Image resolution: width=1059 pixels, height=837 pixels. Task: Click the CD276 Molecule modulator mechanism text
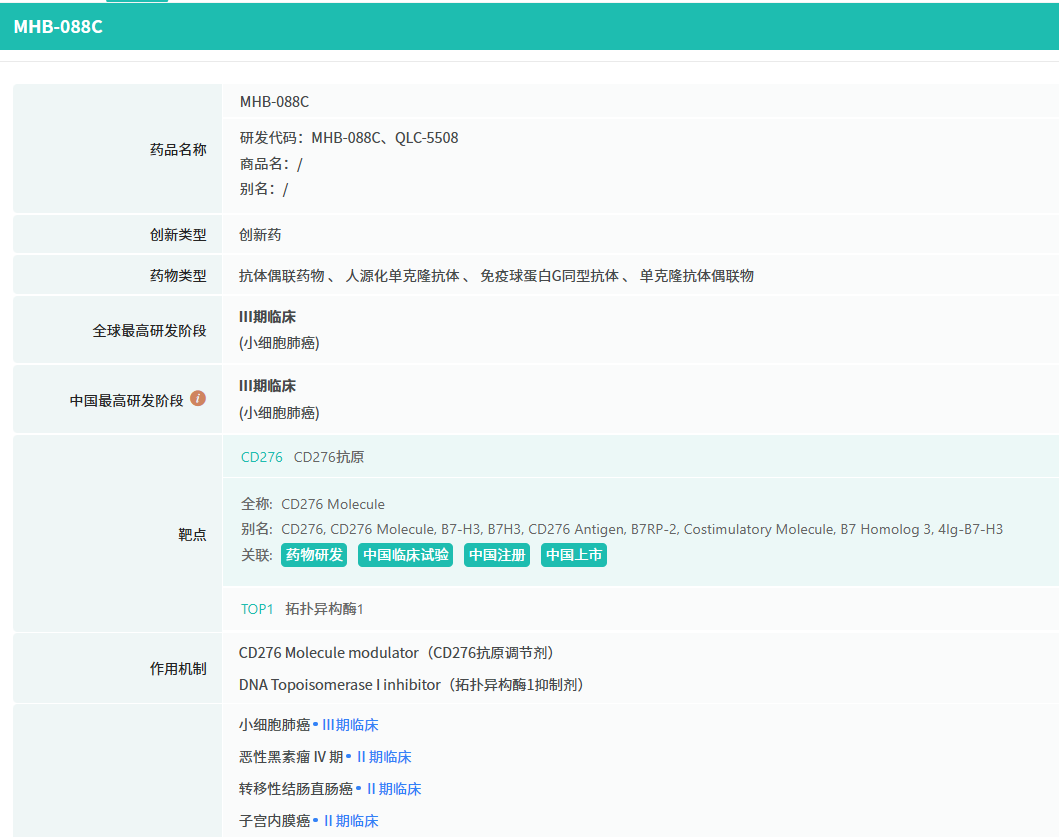tap(328, 653)
